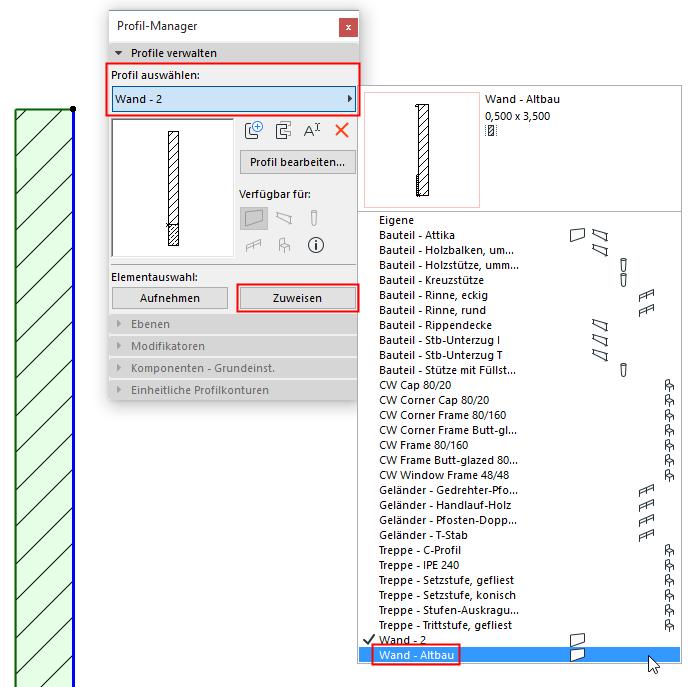This screenshot has width=690, height=687.
Task: Click wall icon in Wand - Altbau row
Action: 577,655
